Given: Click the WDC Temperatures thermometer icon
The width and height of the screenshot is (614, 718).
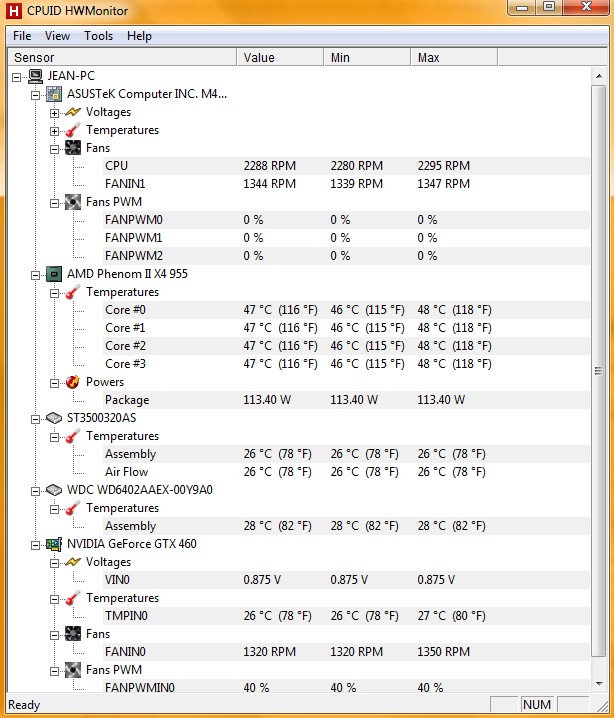Looking at the screenshot, I should [x=73, y=508].
